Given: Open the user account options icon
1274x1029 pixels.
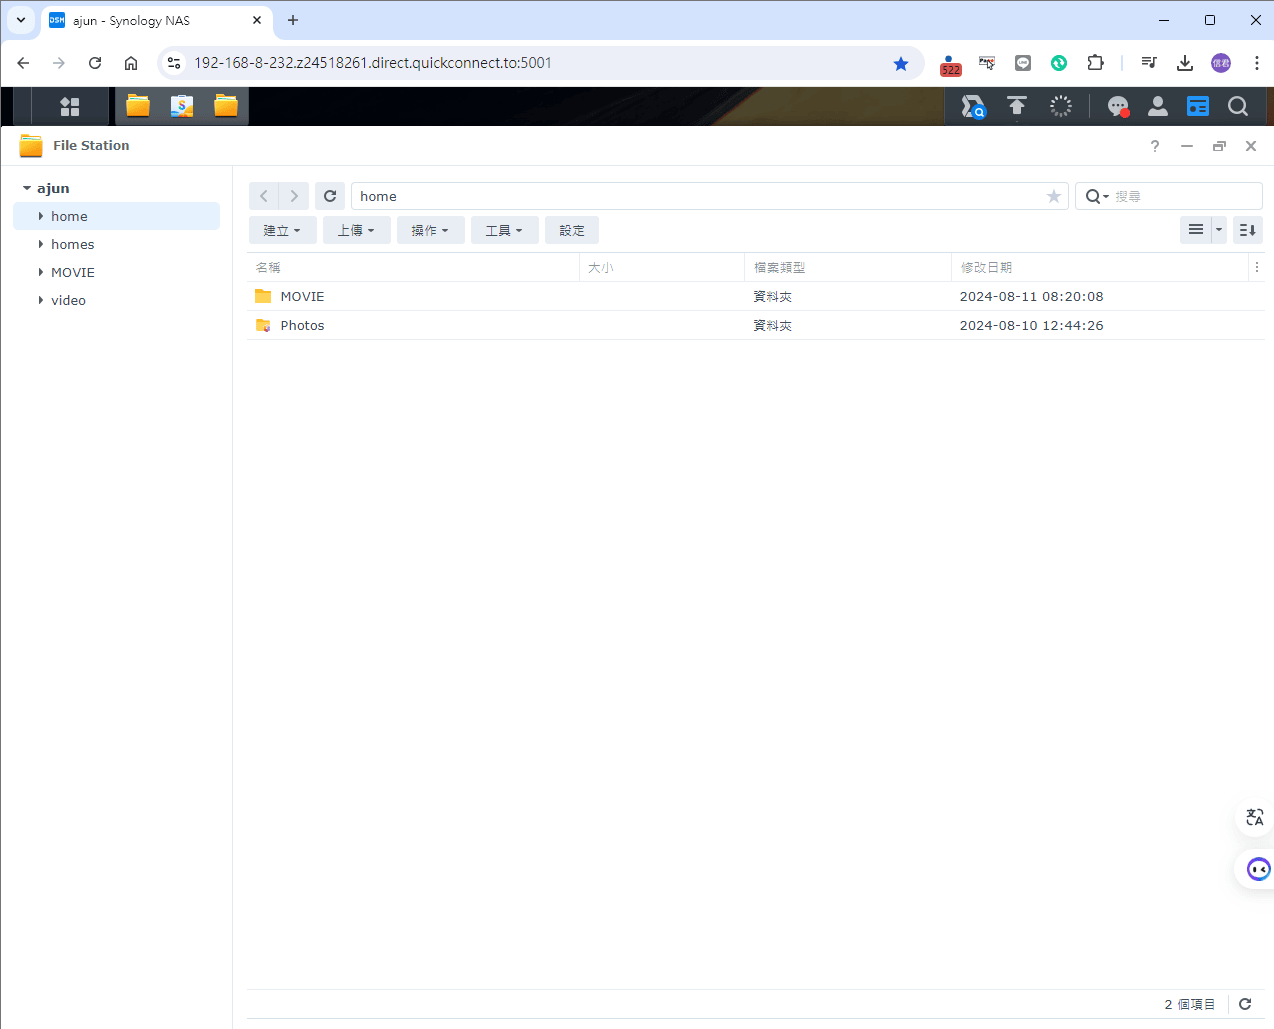Looking at the screenshot, I should coord(1158,106).
